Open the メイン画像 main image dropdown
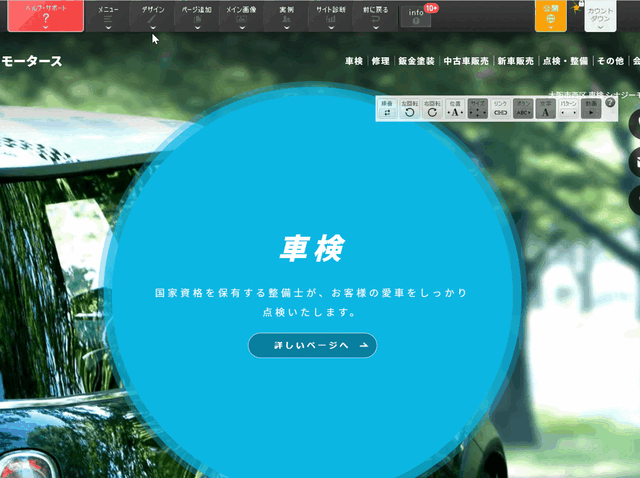Screen dimensions: 640x478 coord(242,16)
